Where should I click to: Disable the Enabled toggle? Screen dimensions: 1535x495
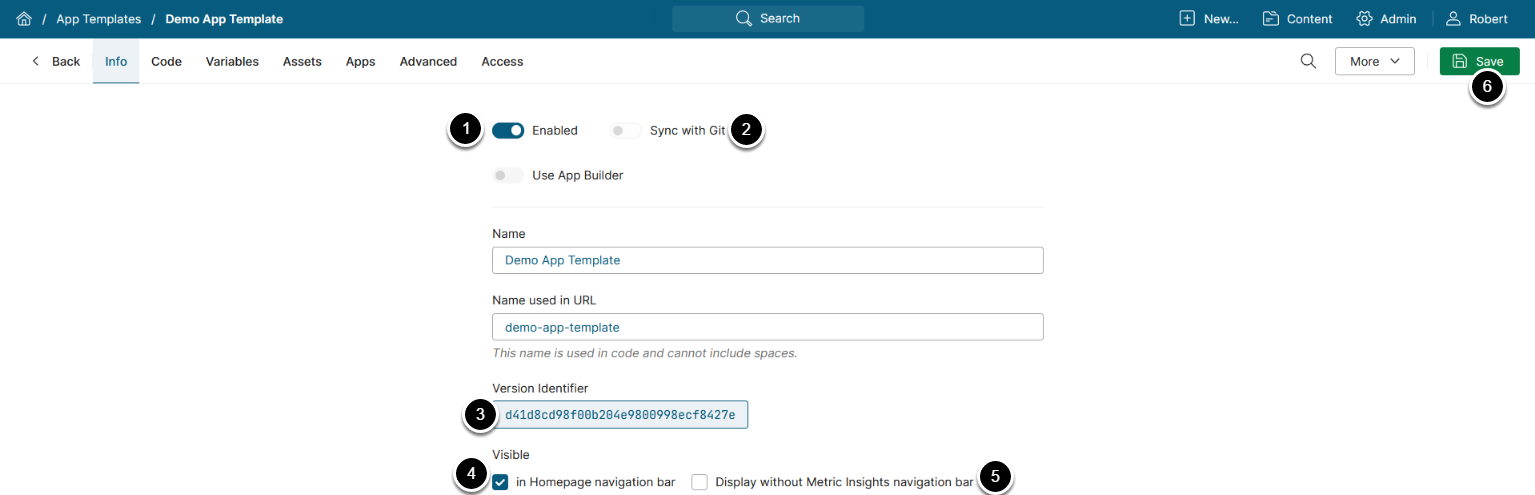[x=508, y=130]
